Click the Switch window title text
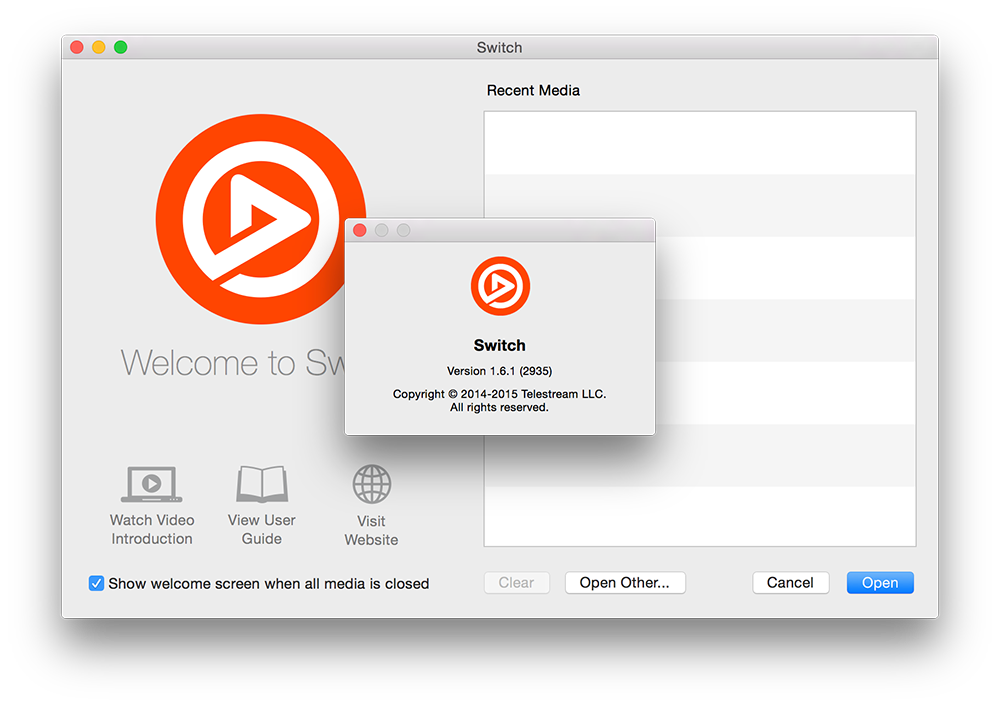 499,47
